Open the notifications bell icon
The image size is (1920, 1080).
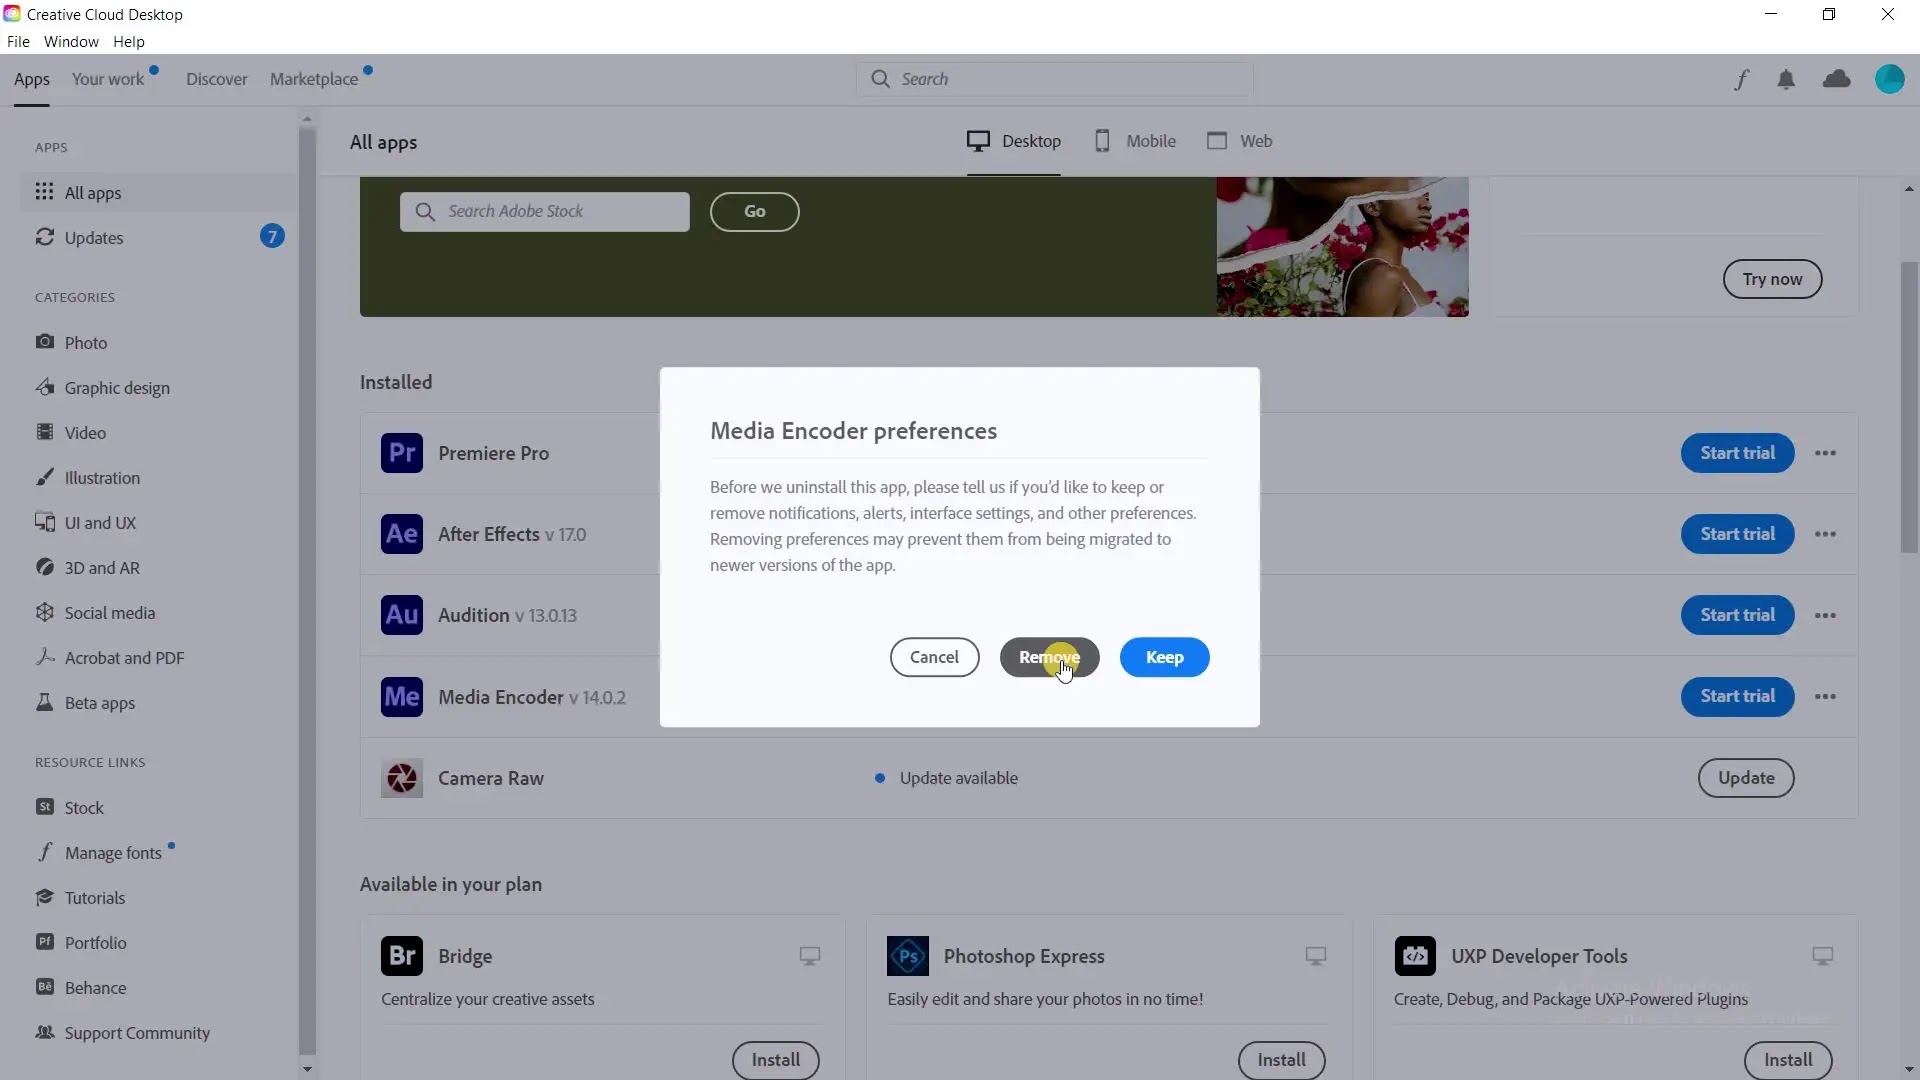point(1786,79)
